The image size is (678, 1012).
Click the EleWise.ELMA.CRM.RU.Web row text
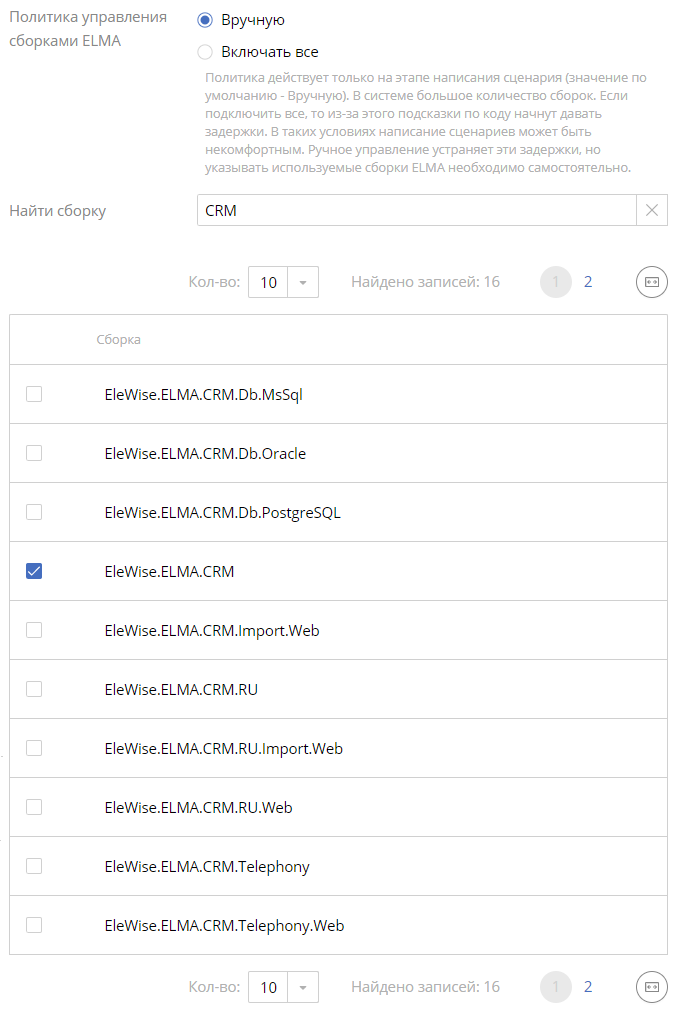tap(198, 808)
